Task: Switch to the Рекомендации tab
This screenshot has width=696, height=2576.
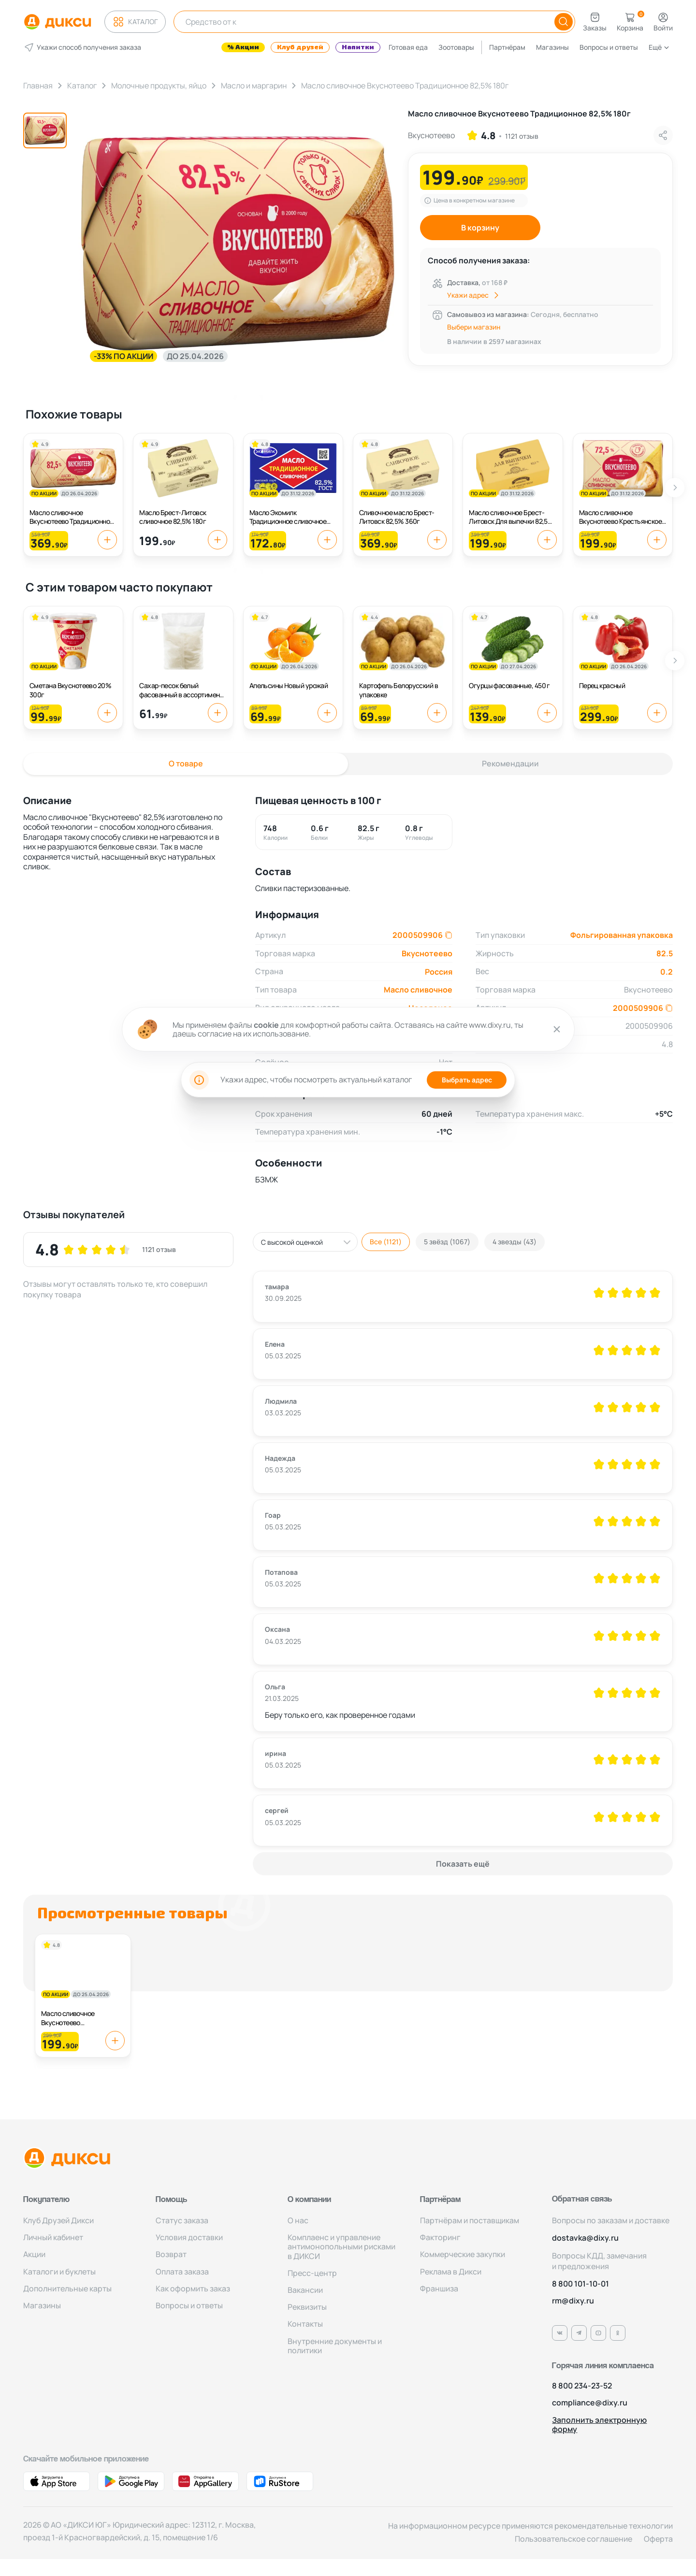Action: (x=510, y=763)
